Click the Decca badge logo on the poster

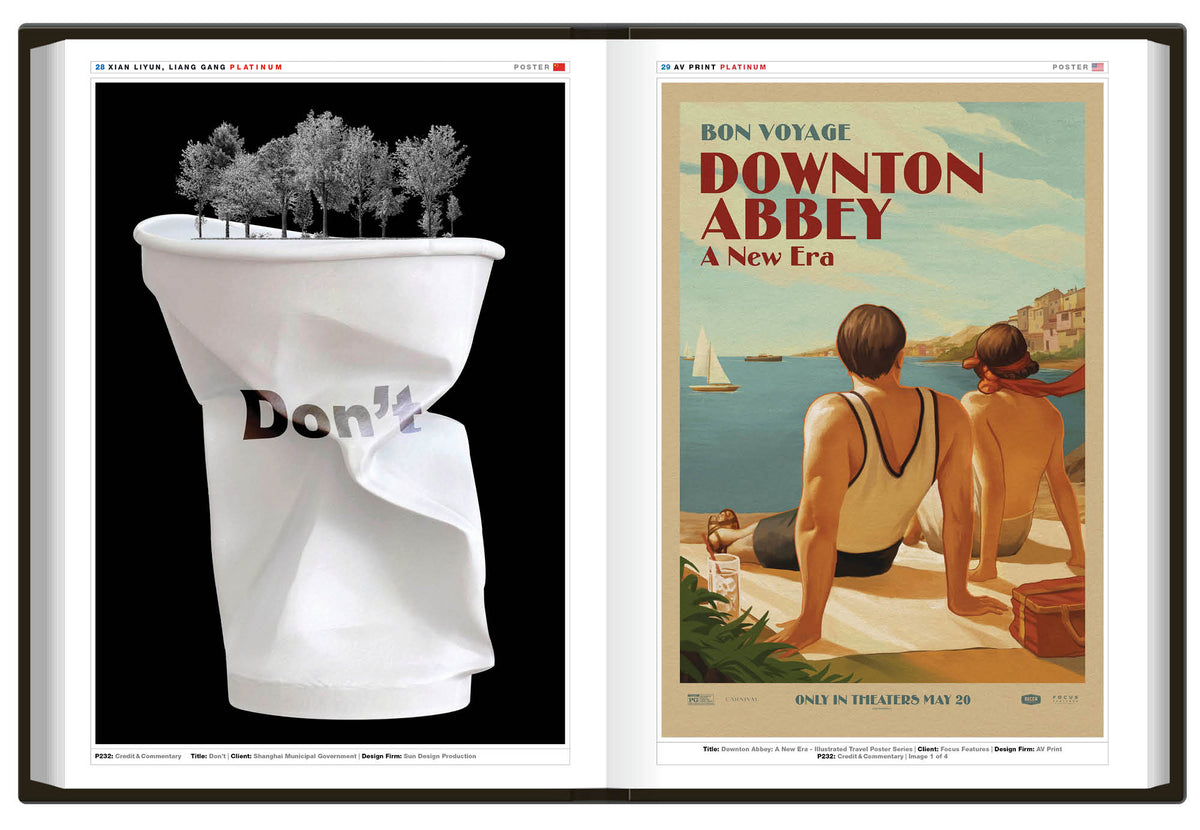click(1030, 699)
